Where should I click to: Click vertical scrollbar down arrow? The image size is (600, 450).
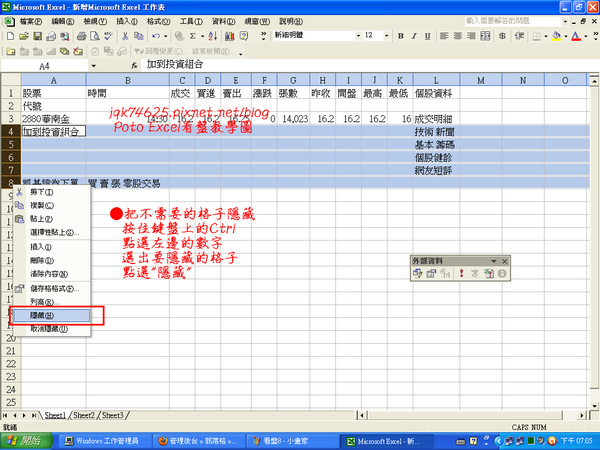click(594, 406)
